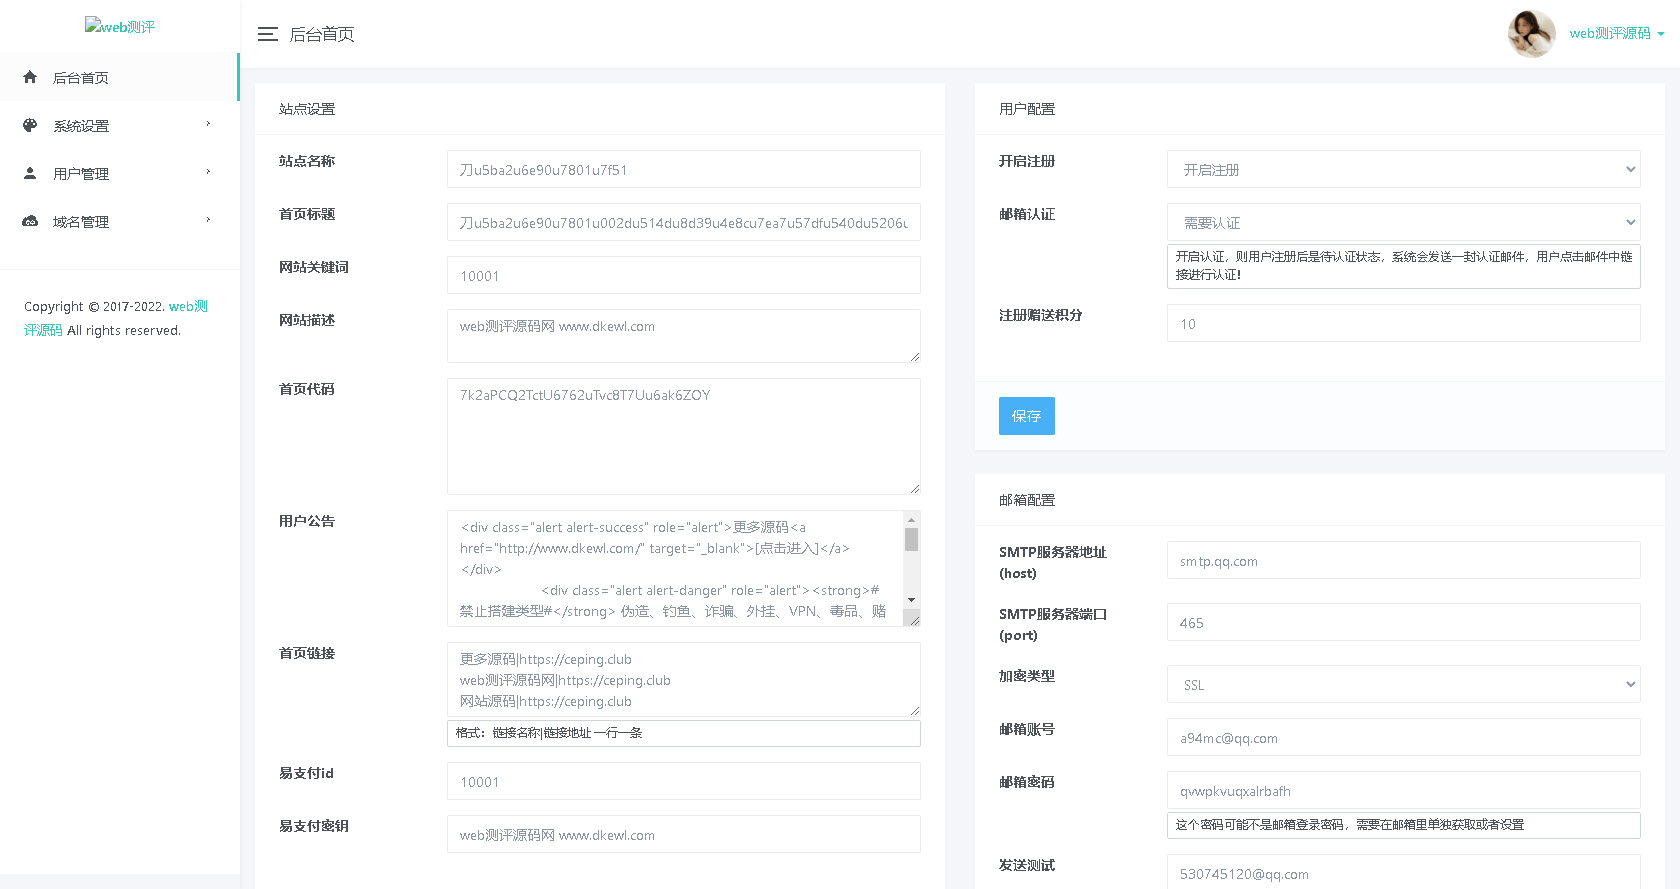Click the user avatar photo
Screen dimensions: 1680x889
tap(1531, 34)
